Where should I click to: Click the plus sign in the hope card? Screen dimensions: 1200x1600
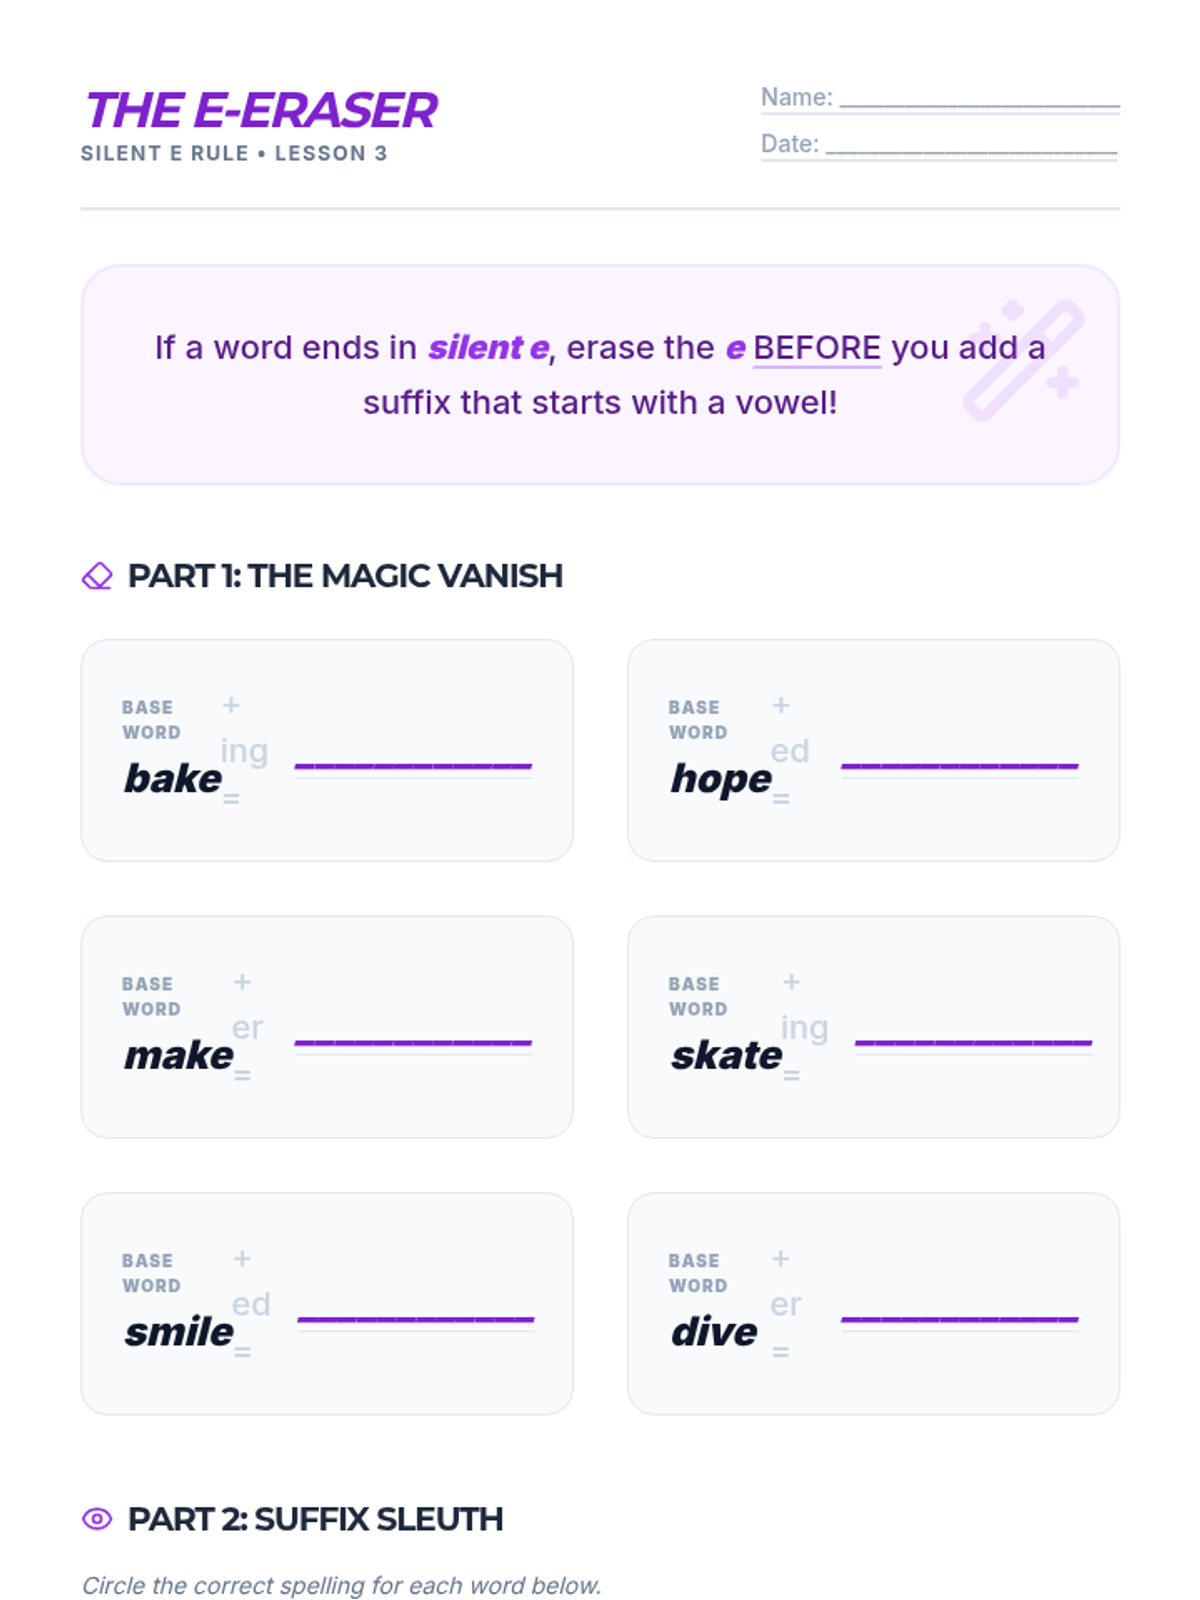pyautogui.click(x=781, y=705)
